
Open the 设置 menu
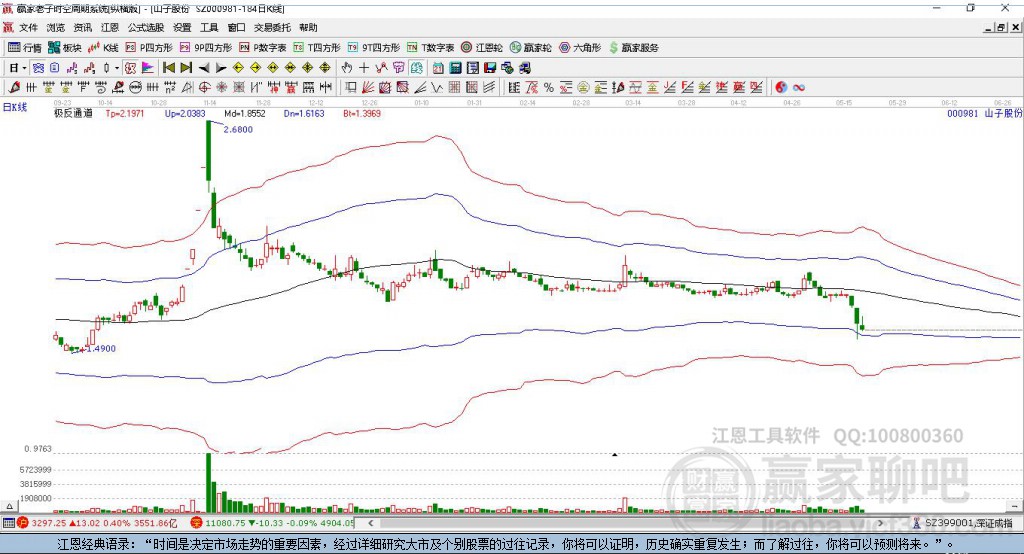(182, 27)
